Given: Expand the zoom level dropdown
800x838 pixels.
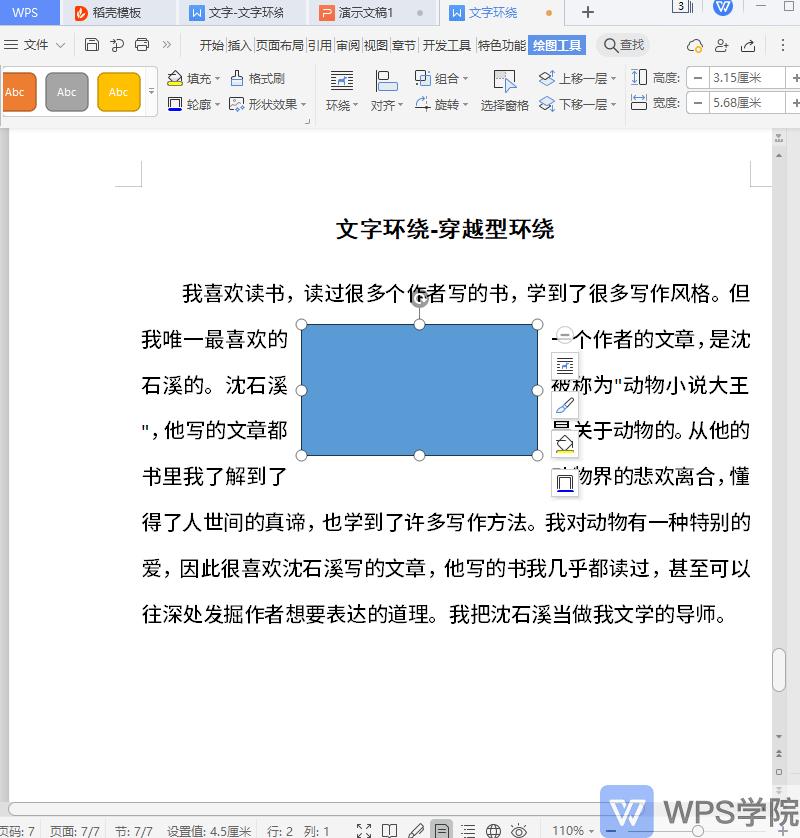Looking at the screenshot, I should coord(590,829).
